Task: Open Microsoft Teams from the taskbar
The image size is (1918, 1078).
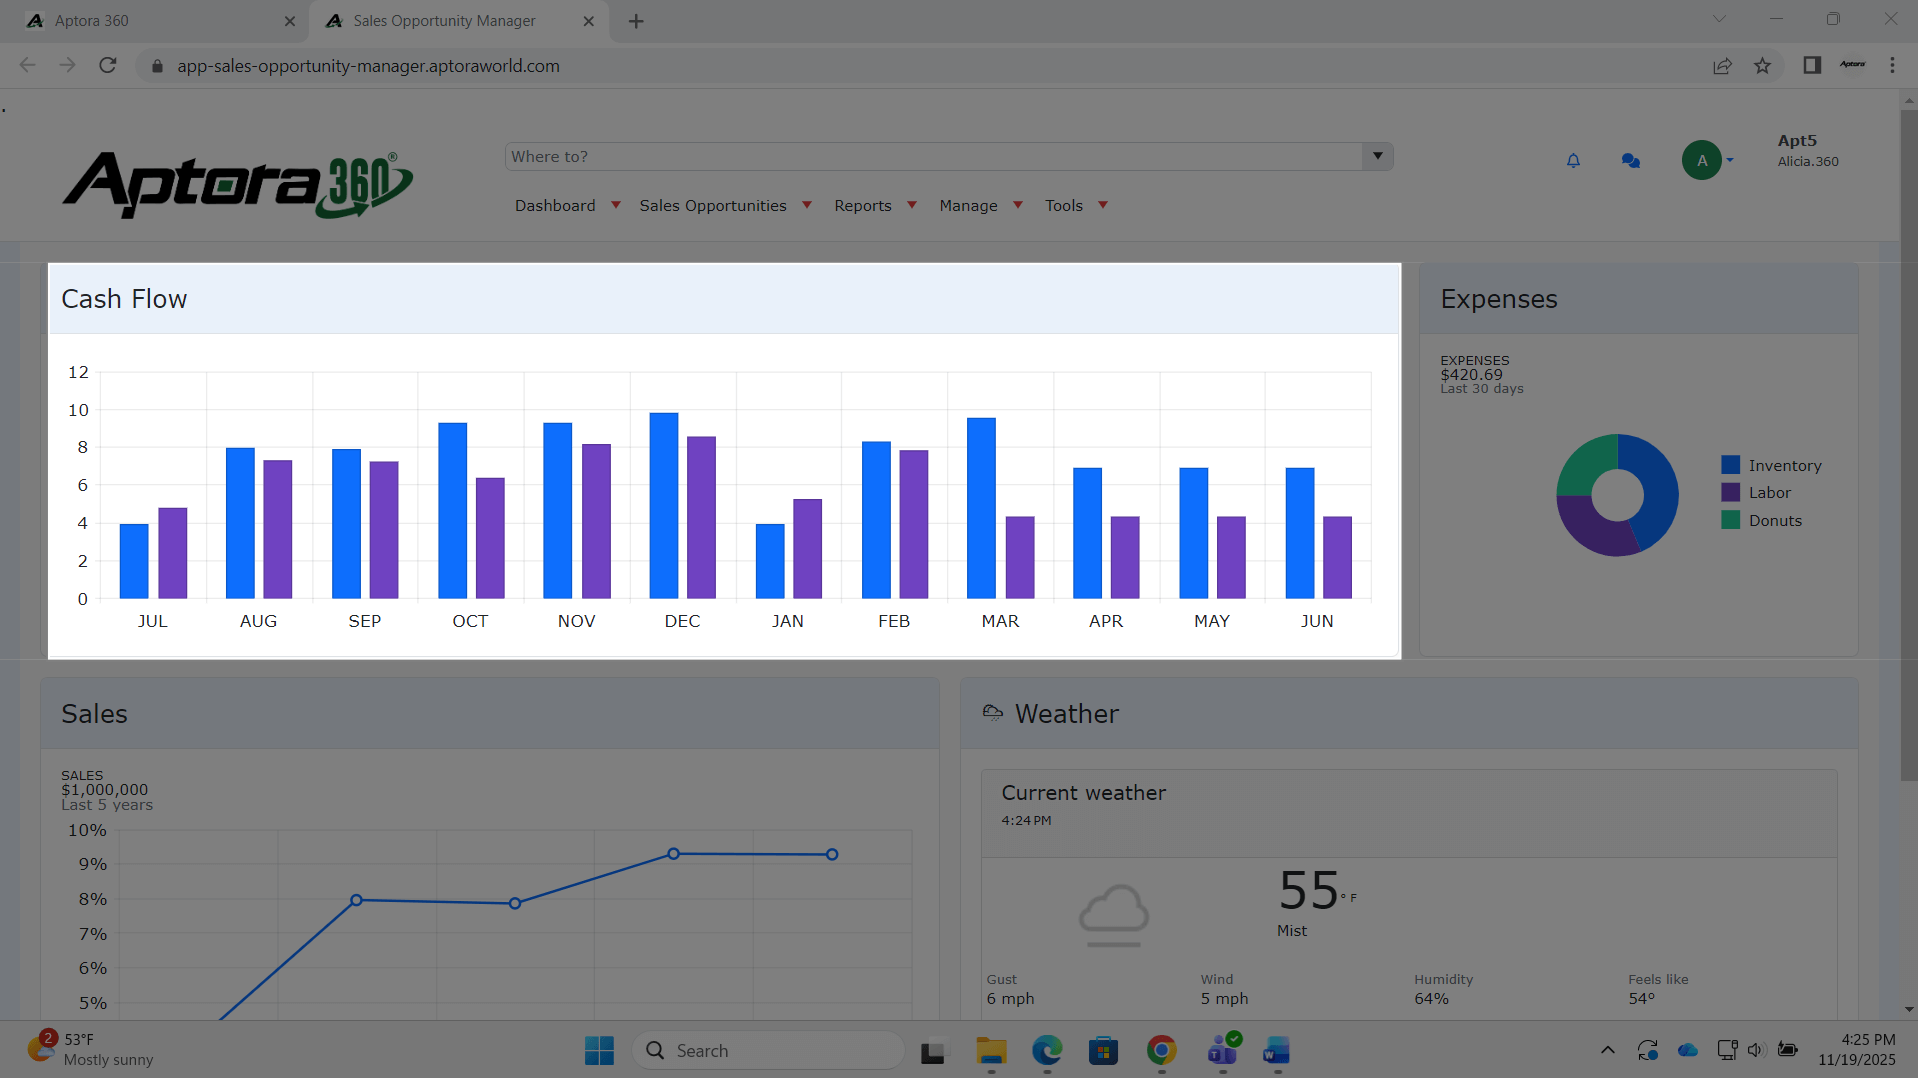Action: point(1222,1050)
